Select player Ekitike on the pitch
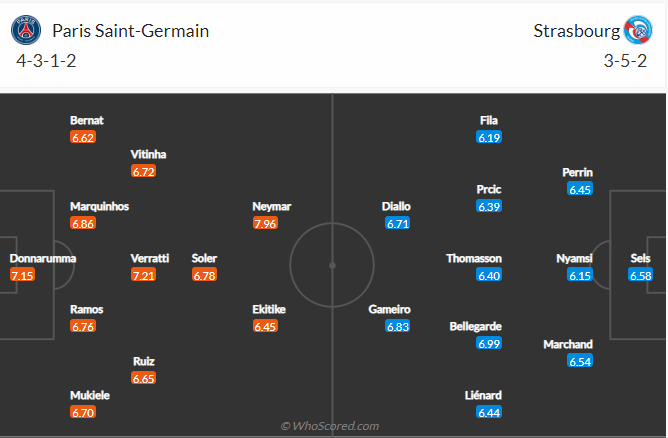Viewport: 668px width, 438px height. [x=269, y=310]
